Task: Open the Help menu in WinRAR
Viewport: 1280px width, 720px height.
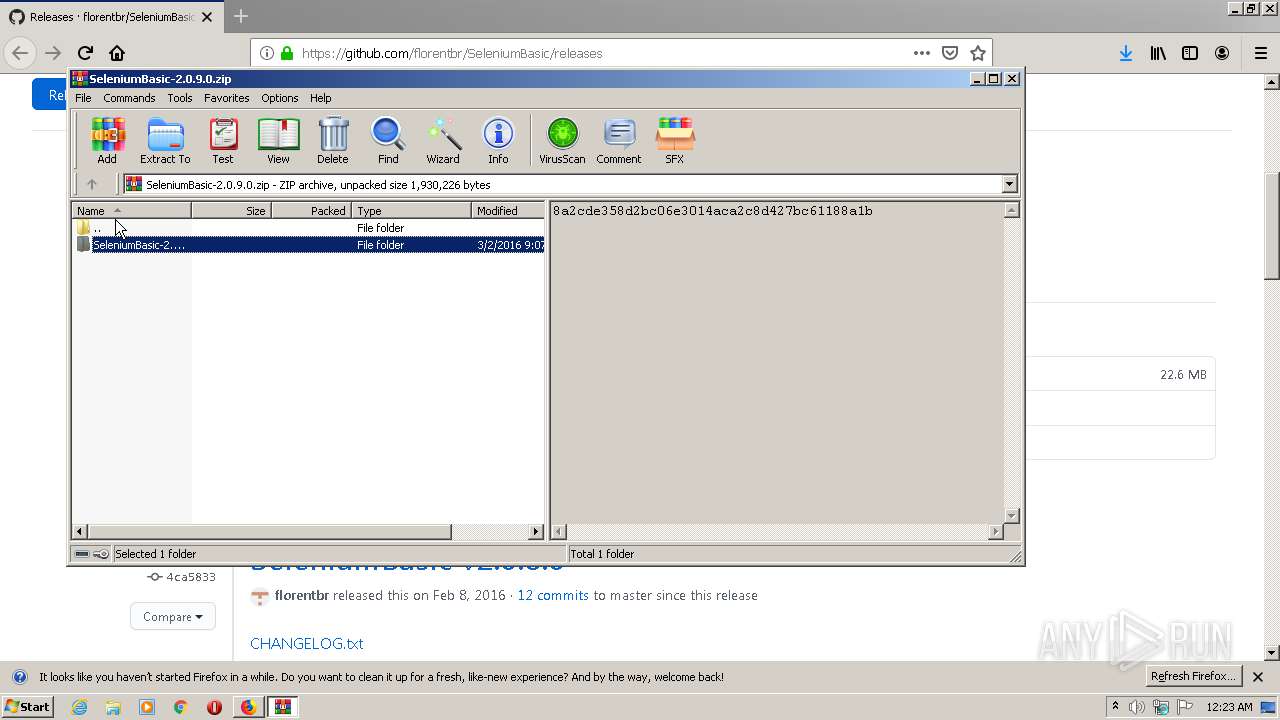Action: [x=320, y=98]
